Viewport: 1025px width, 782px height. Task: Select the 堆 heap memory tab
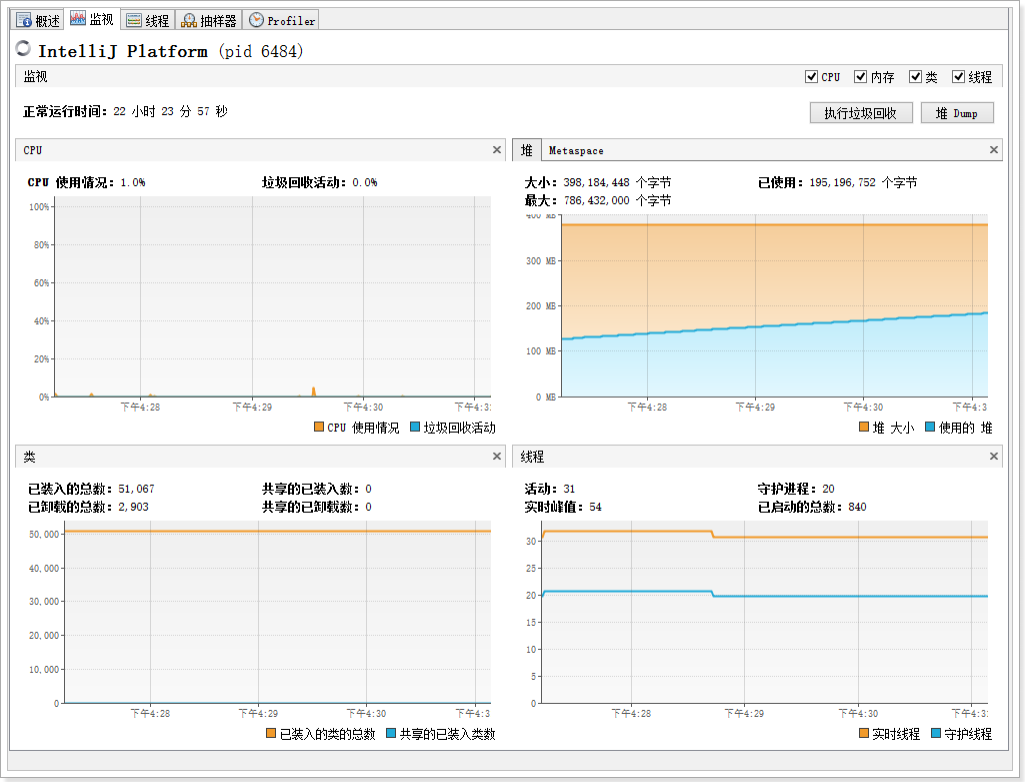tap(526, 150)
